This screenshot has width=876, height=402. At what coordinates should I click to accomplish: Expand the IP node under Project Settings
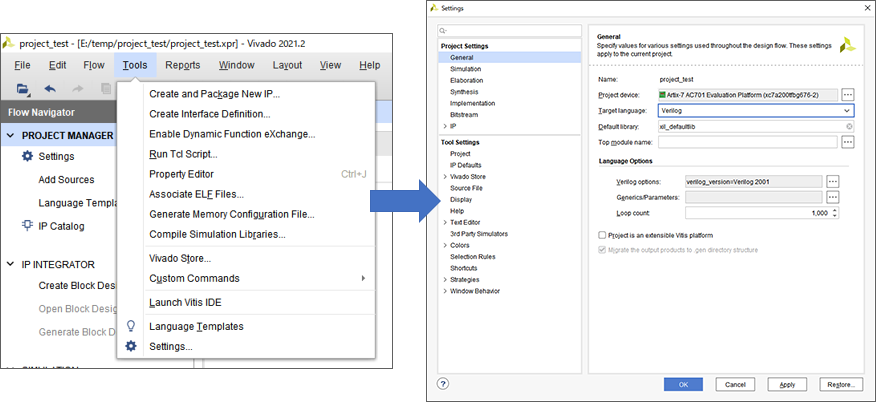[x=445, y=126]
